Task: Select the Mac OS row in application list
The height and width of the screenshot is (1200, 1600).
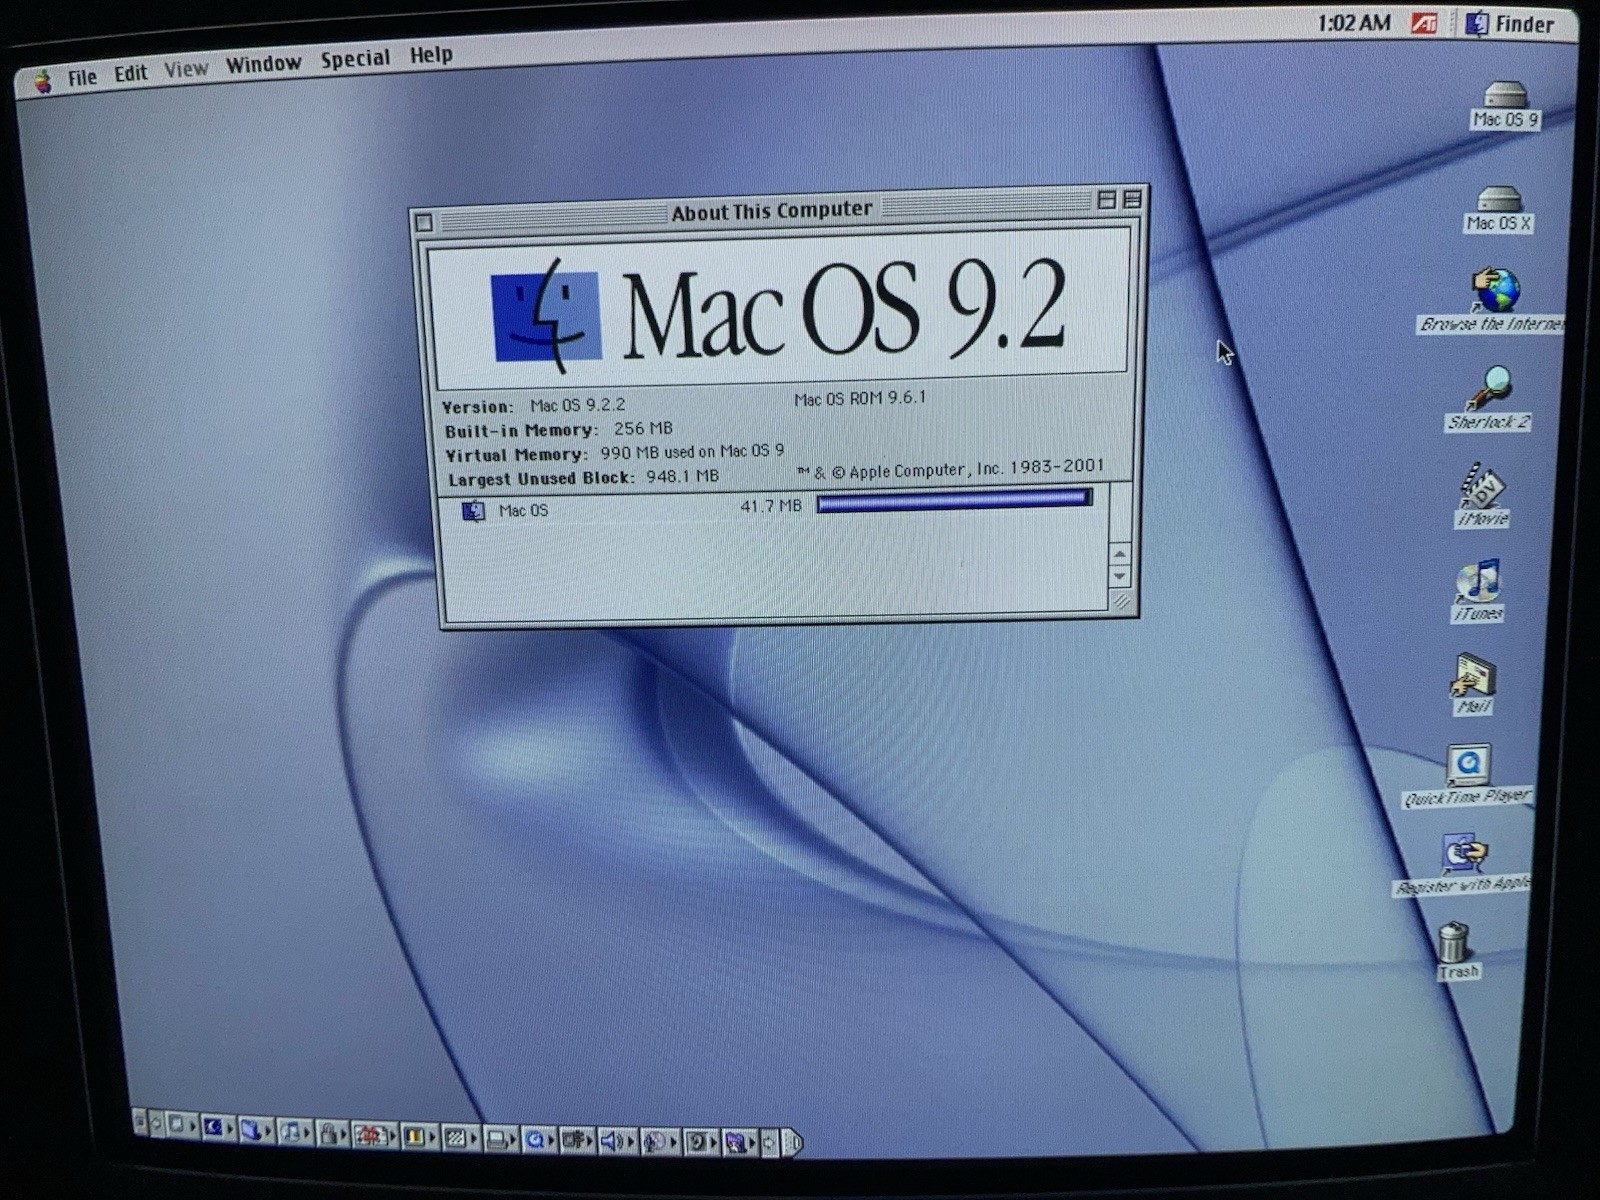Action: point(775,508)
